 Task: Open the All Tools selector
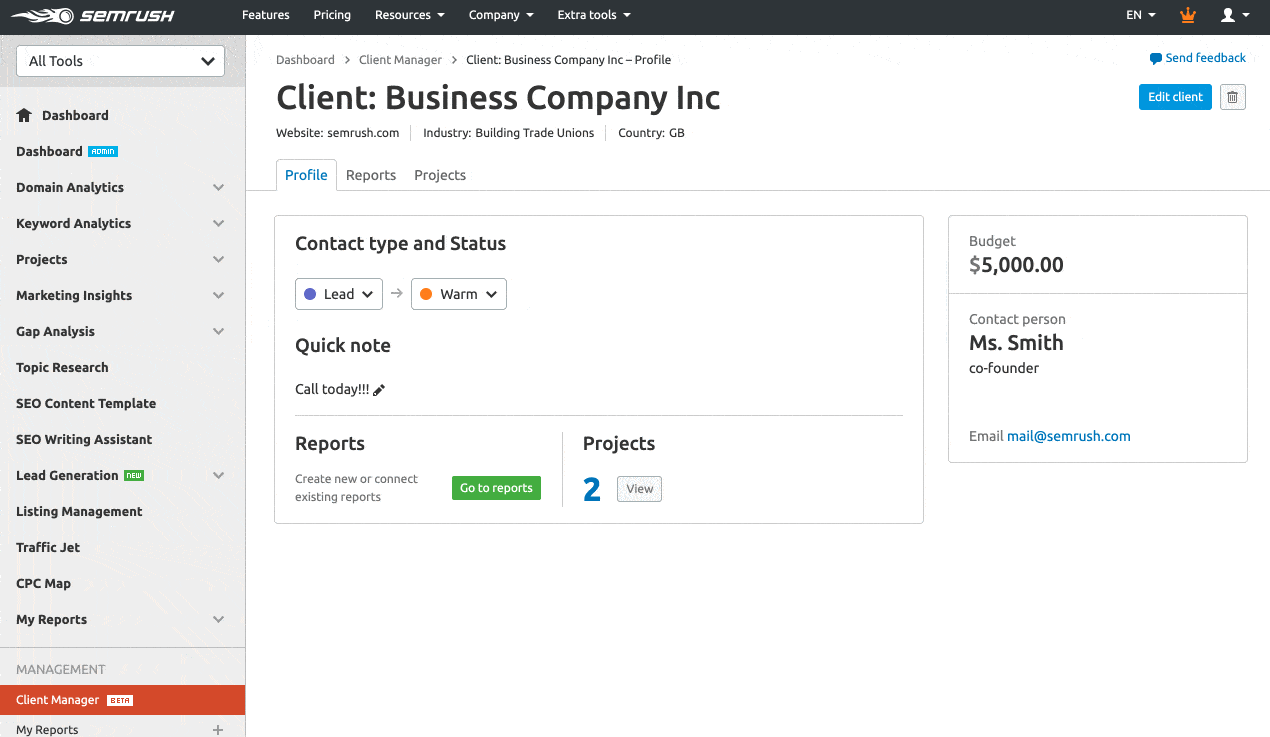click(x=121, y=61)
